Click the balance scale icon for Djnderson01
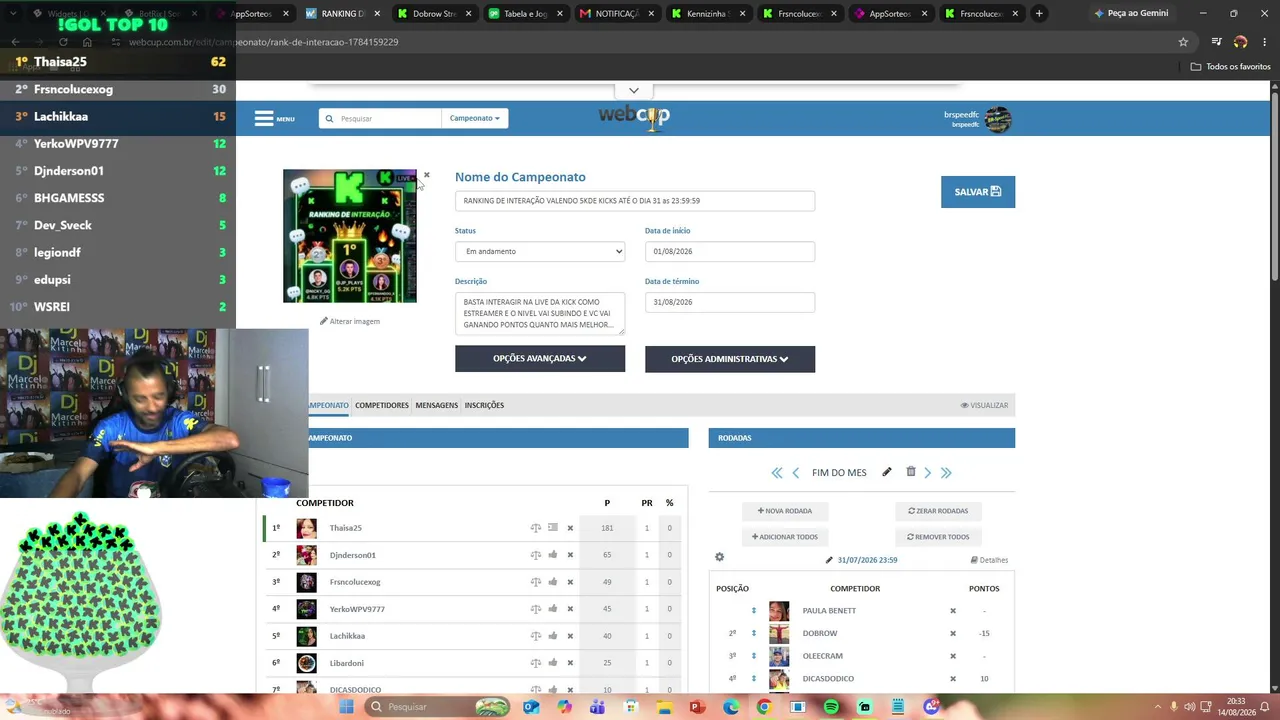Screen dimensions: 1280x720 click(x=535, y=555)
